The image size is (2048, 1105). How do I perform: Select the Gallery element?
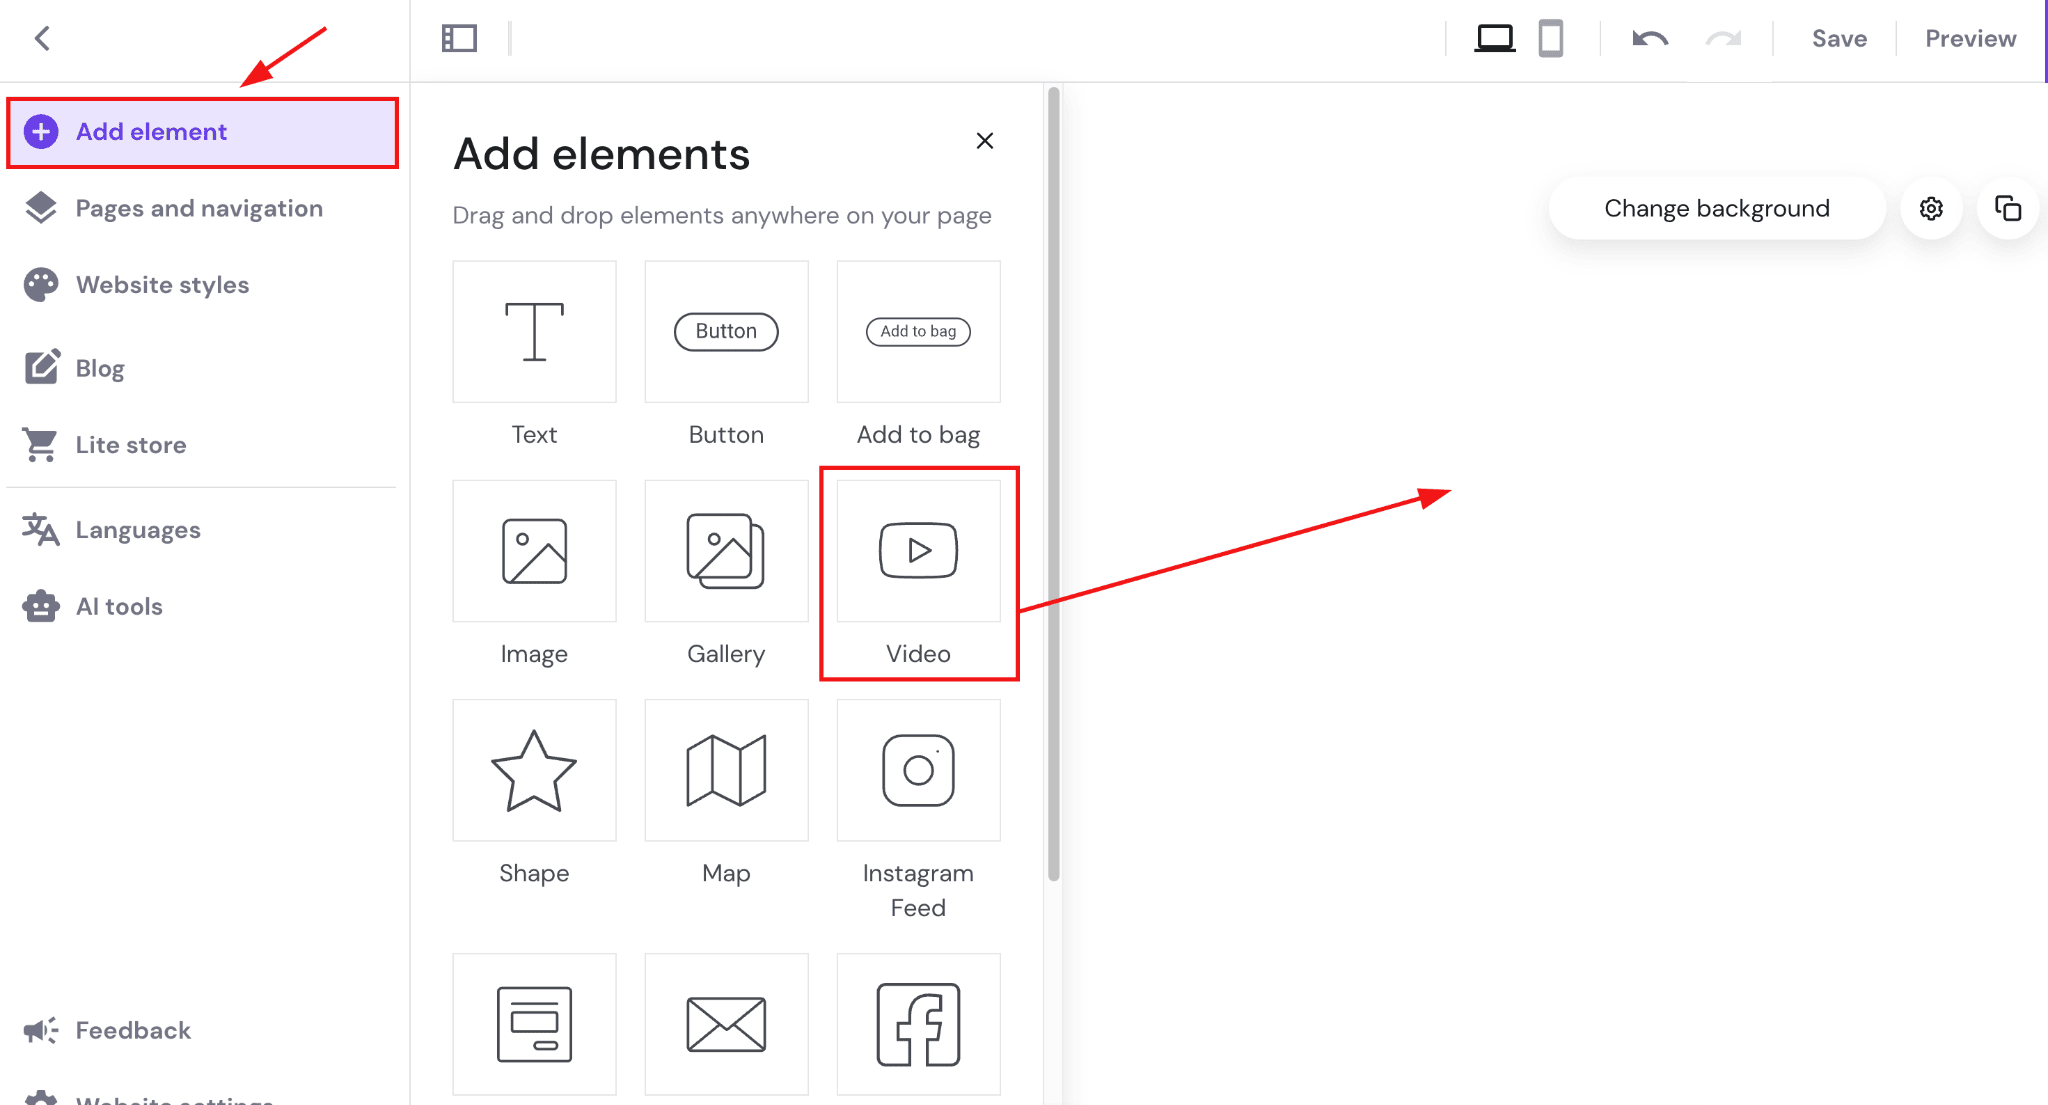tap(727, 574)
